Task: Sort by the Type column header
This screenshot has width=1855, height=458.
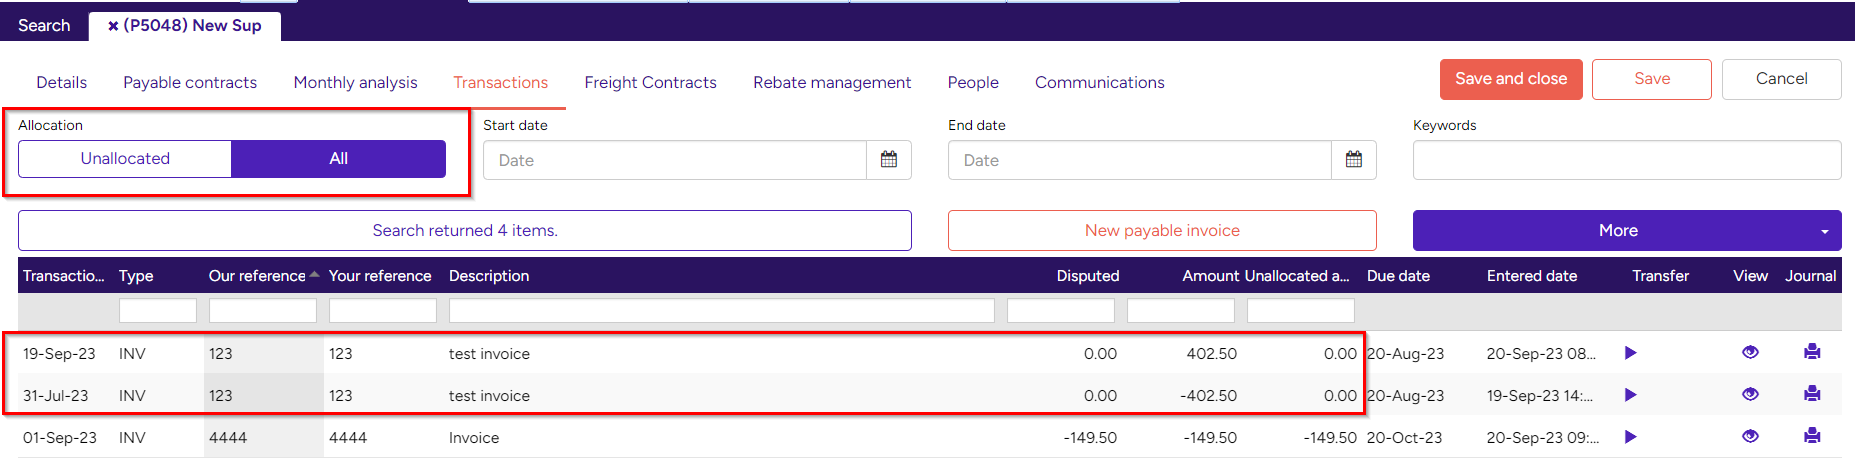Action: click(136, 276)
